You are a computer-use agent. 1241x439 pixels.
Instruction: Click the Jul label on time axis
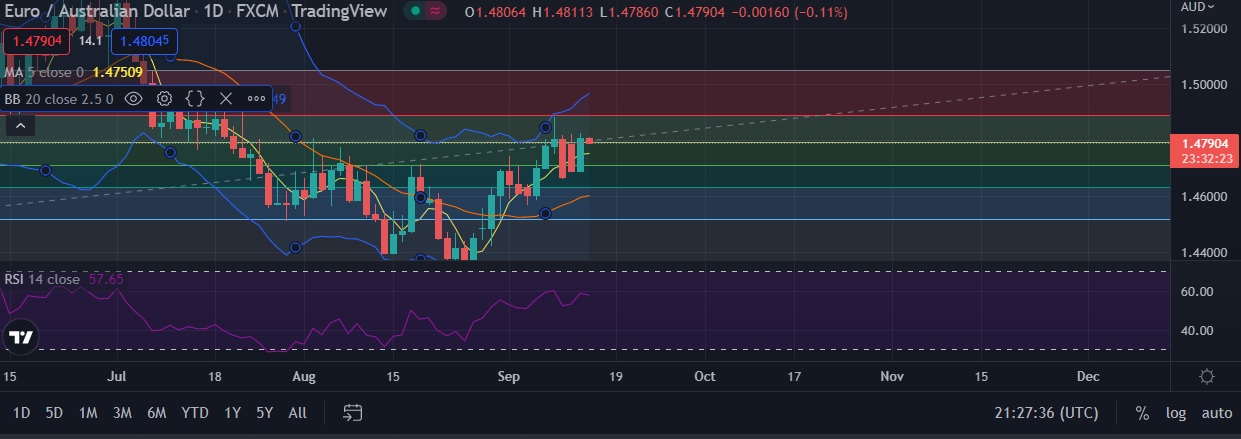[x=117, y=376]
